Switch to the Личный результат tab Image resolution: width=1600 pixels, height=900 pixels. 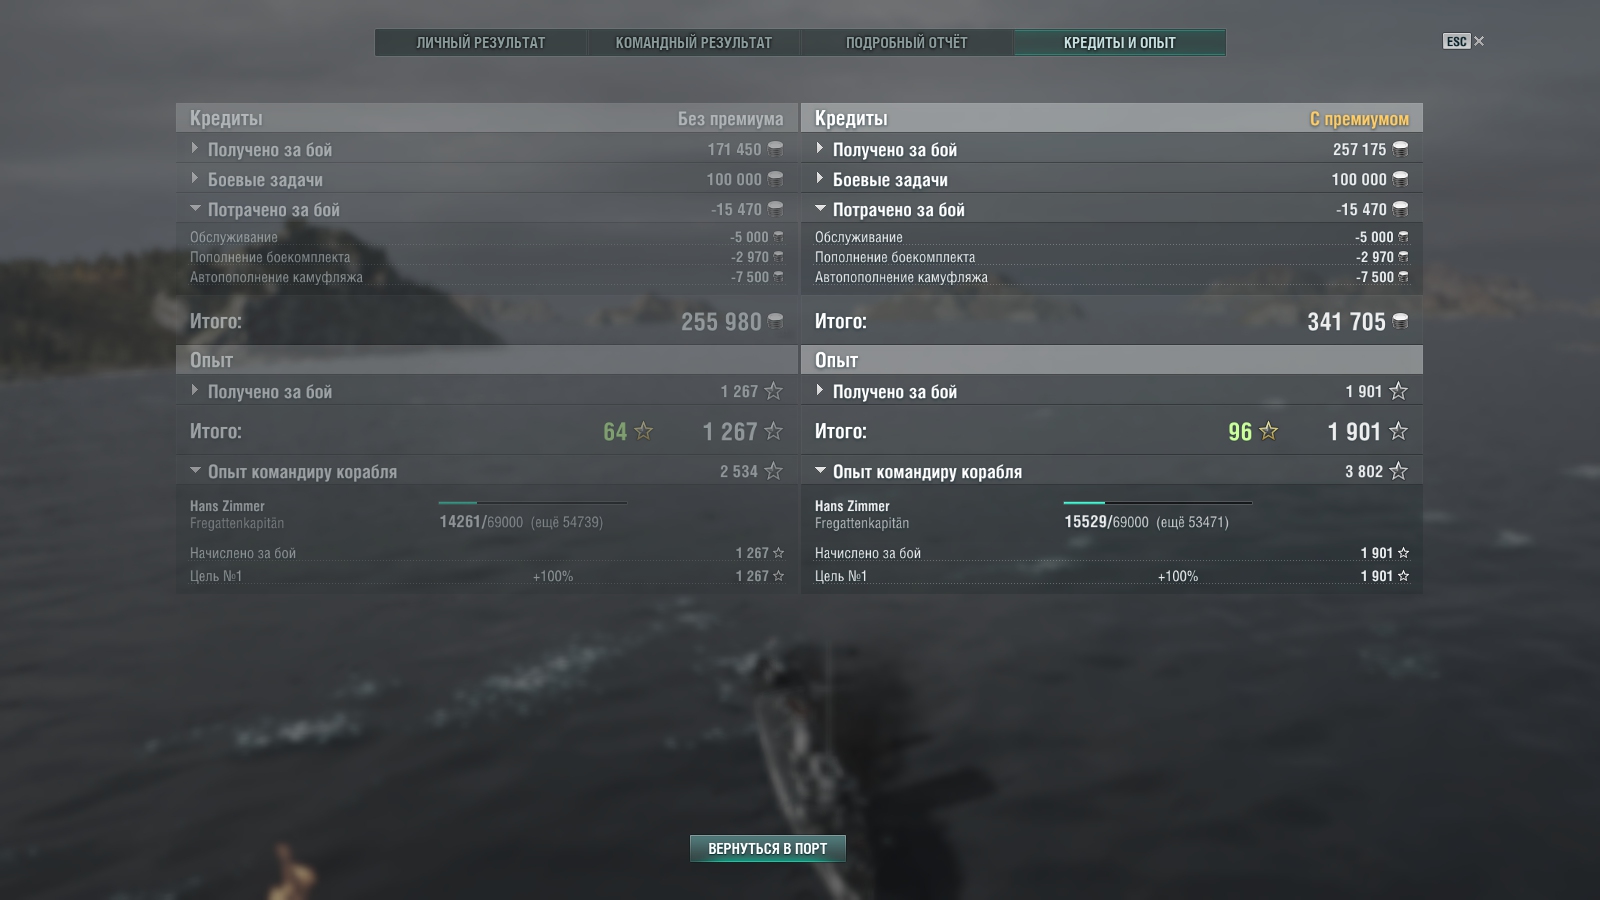point(481,42)
